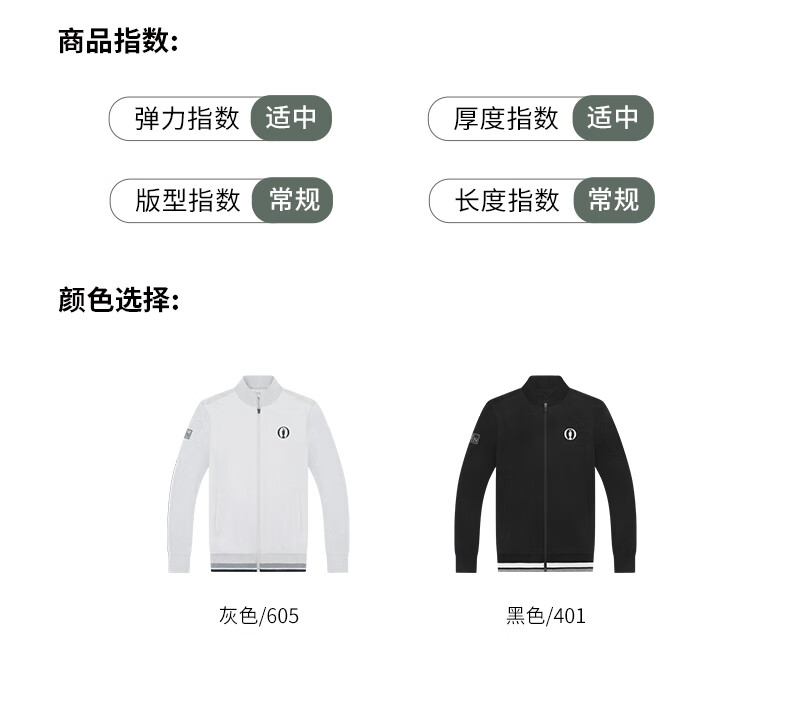Image resolution: width=790 pixels, height=711 pixels.
Task: Click the 厚度指数 label text
Action: [506, 119]
